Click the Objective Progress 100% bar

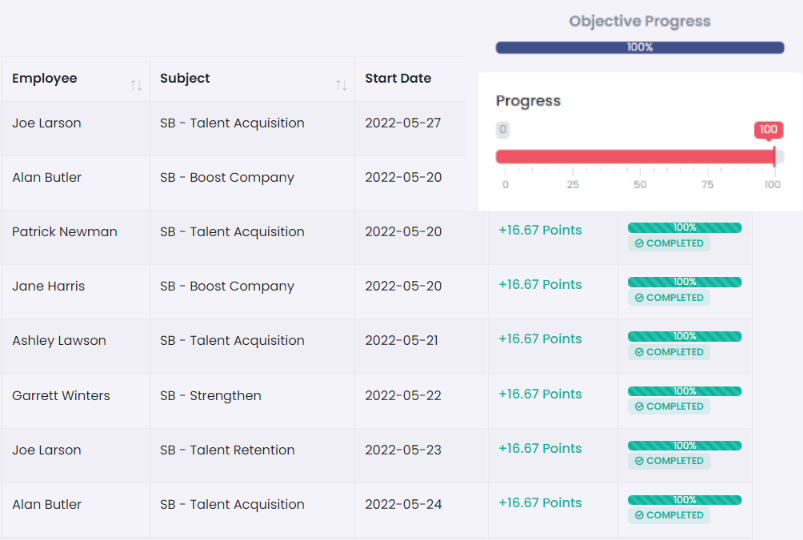pos(640,47)
